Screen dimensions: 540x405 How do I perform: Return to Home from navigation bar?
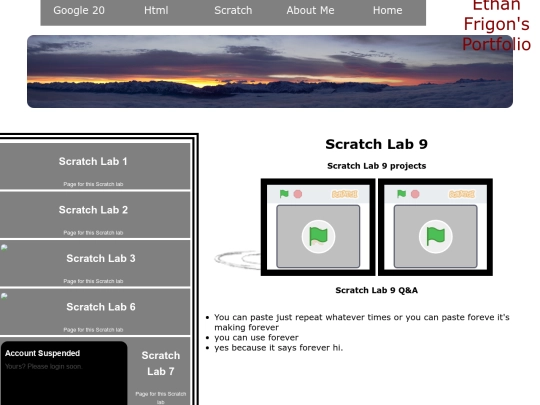tap(387, 10)
